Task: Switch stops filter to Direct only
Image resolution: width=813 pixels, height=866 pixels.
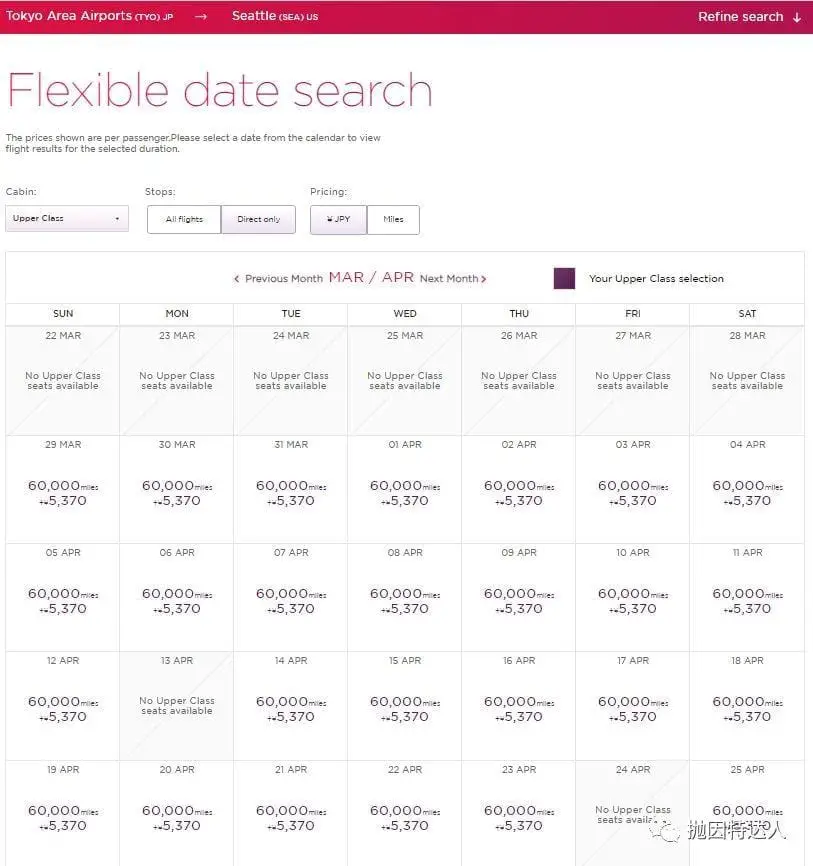Action: tap(258, 219)
